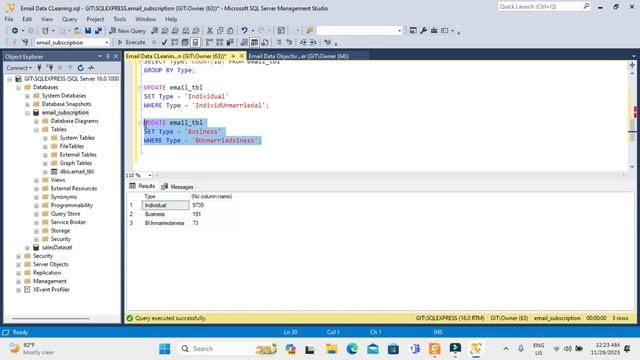Open Microsoft Edge from the taskbar
The width and height of the screenshot is (640, 360).
point(352,349)
